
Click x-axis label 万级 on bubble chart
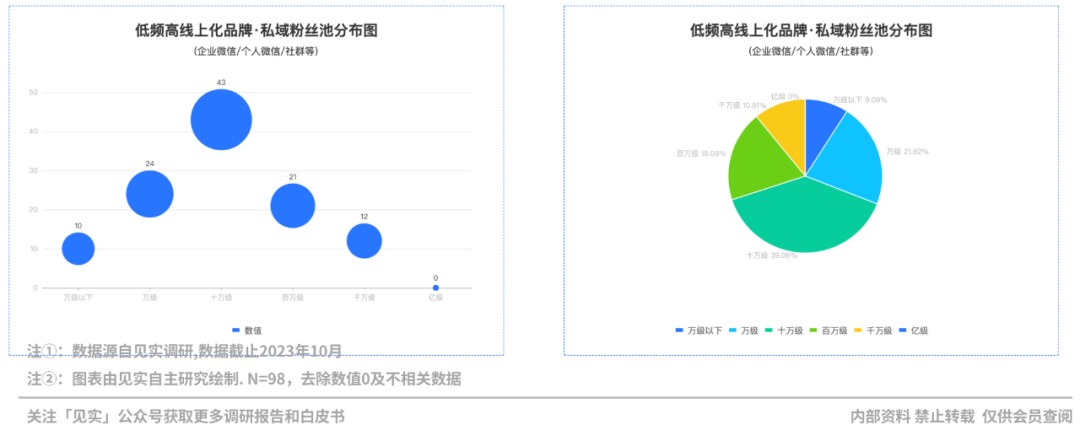(x=149, y=298)
